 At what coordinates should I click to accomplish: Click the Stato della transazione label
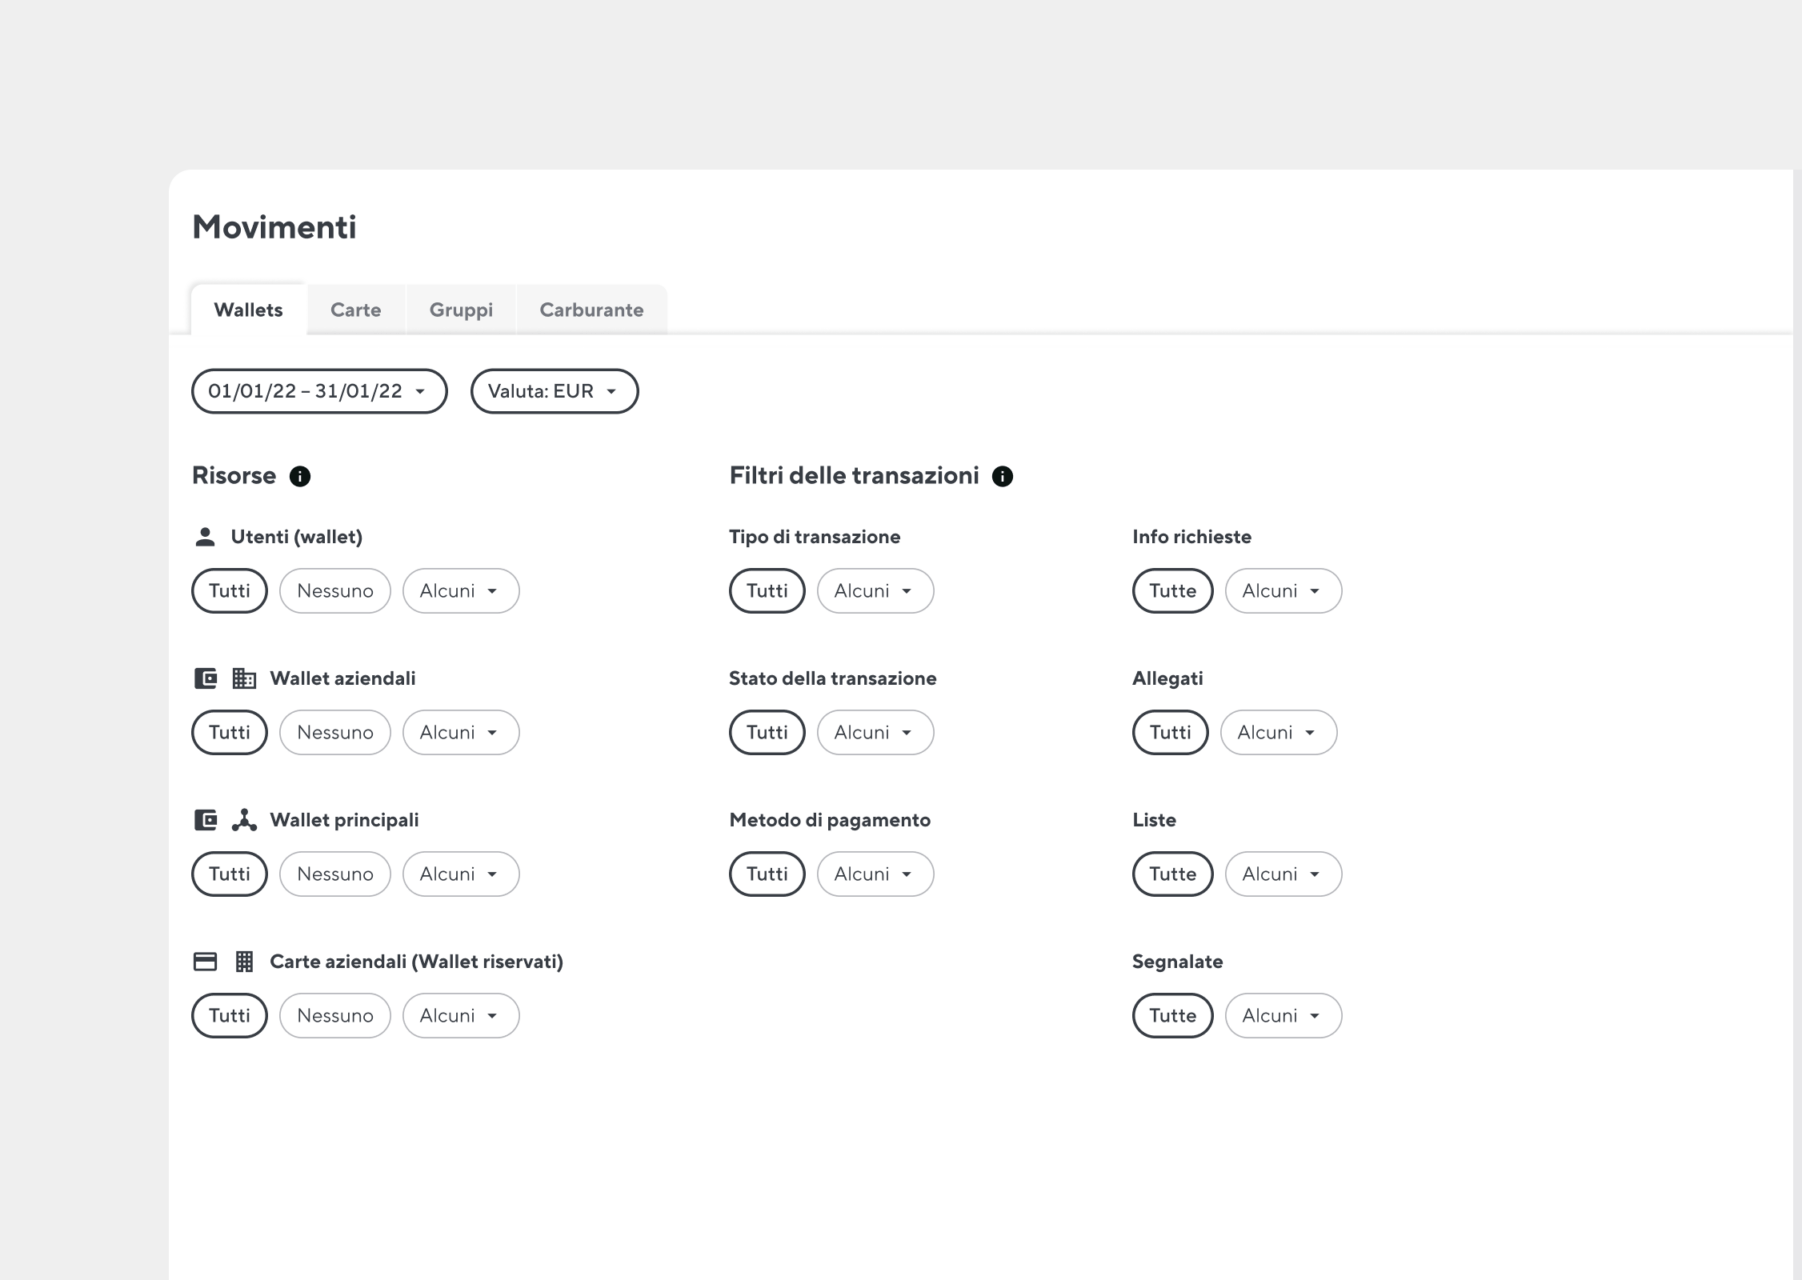(833, 679)
